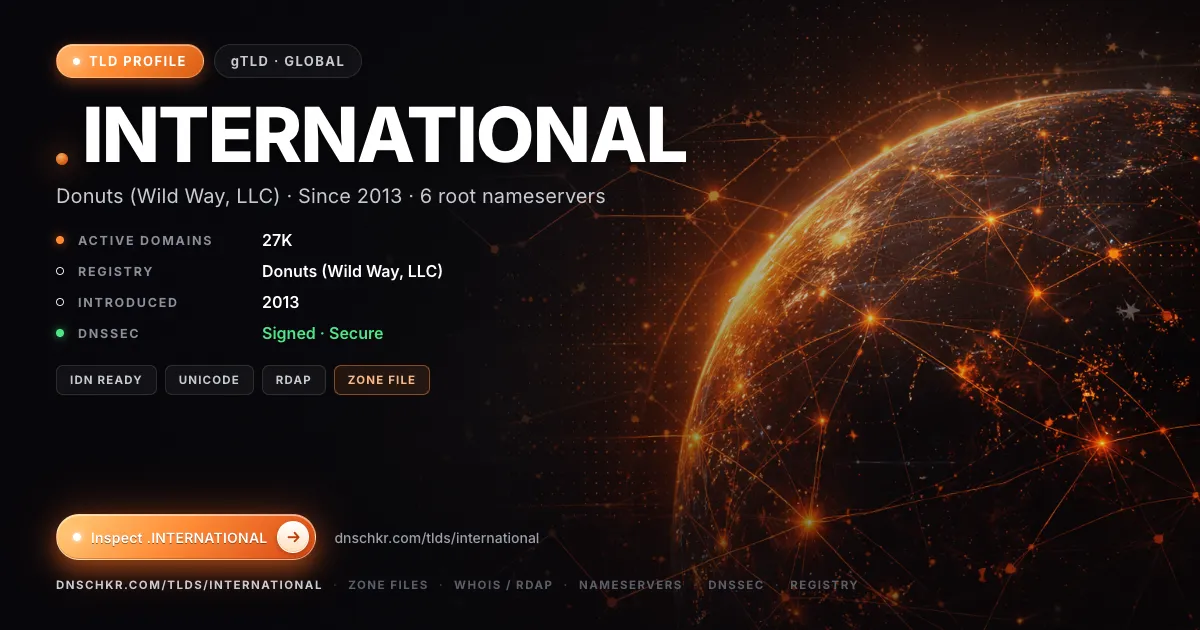Go to NAMESERVERS in footer
Viewport: 1200px width, 630px height.
pos(630,585)
